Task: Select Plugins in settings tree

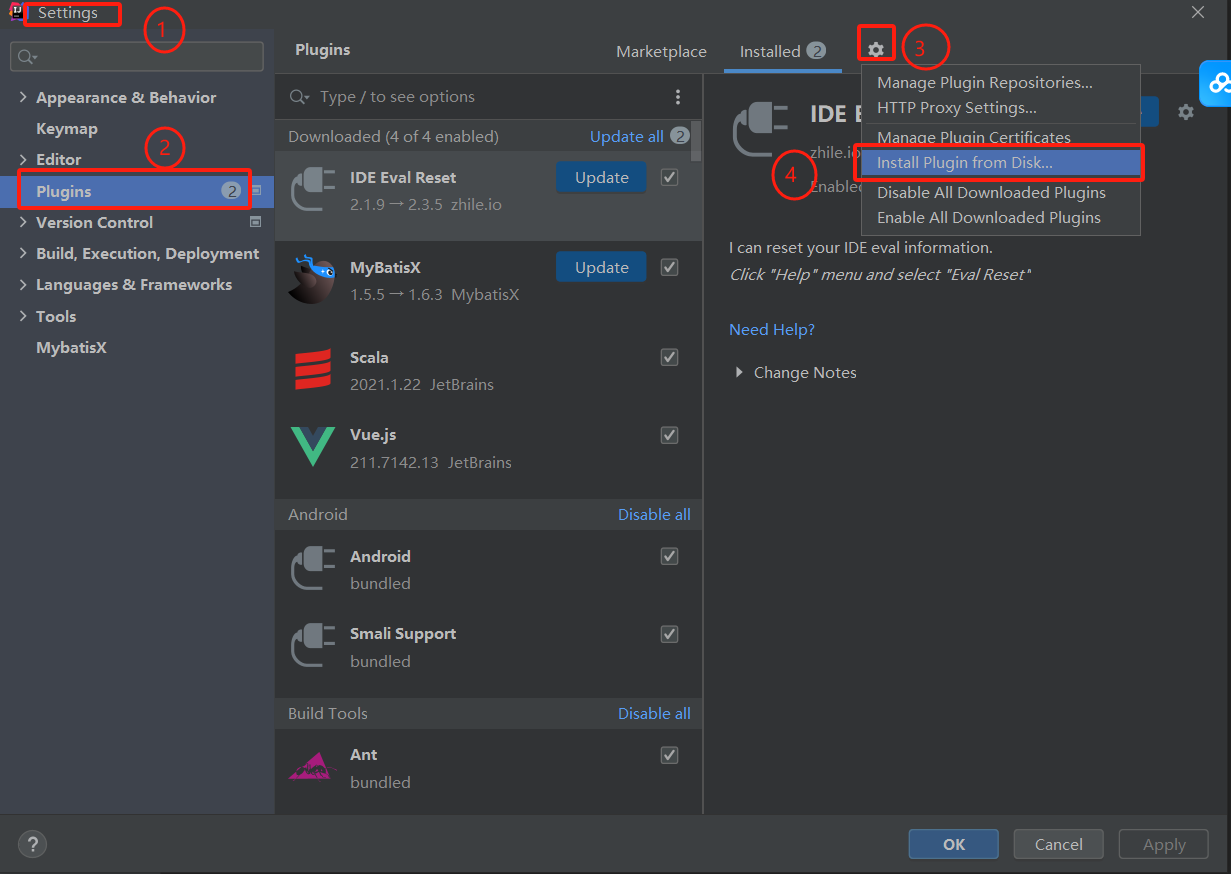Action: (137, 191)
